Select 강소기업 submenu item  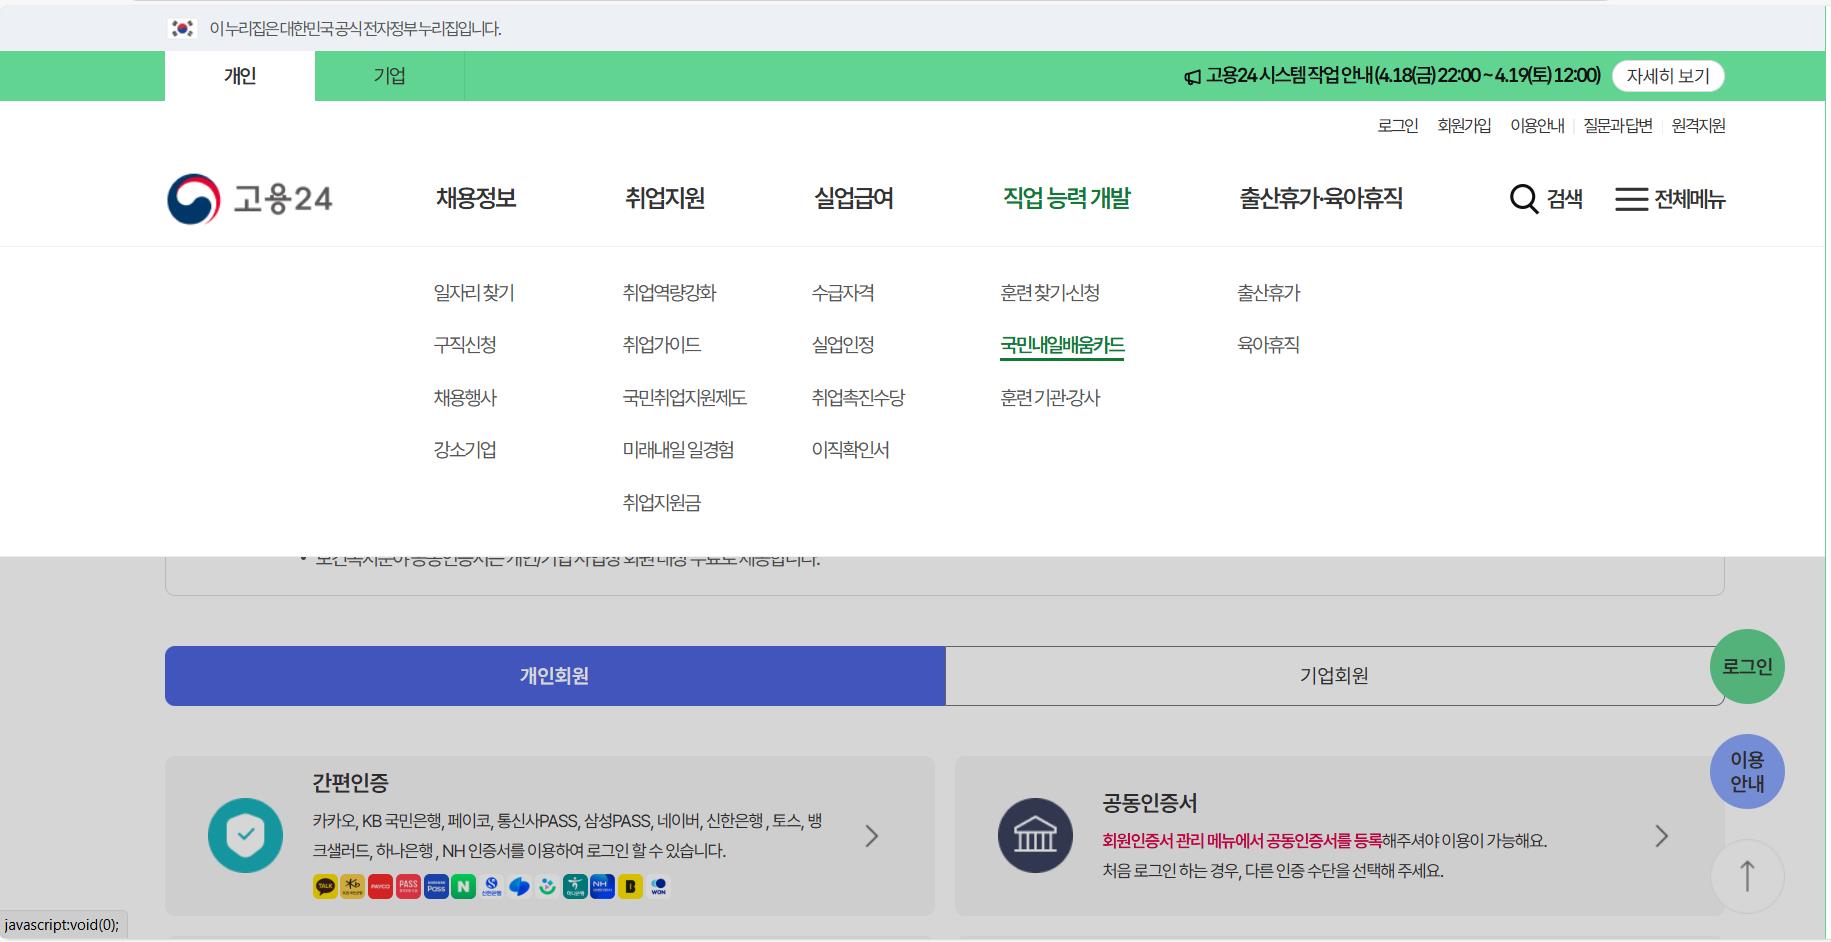point(465,450)
